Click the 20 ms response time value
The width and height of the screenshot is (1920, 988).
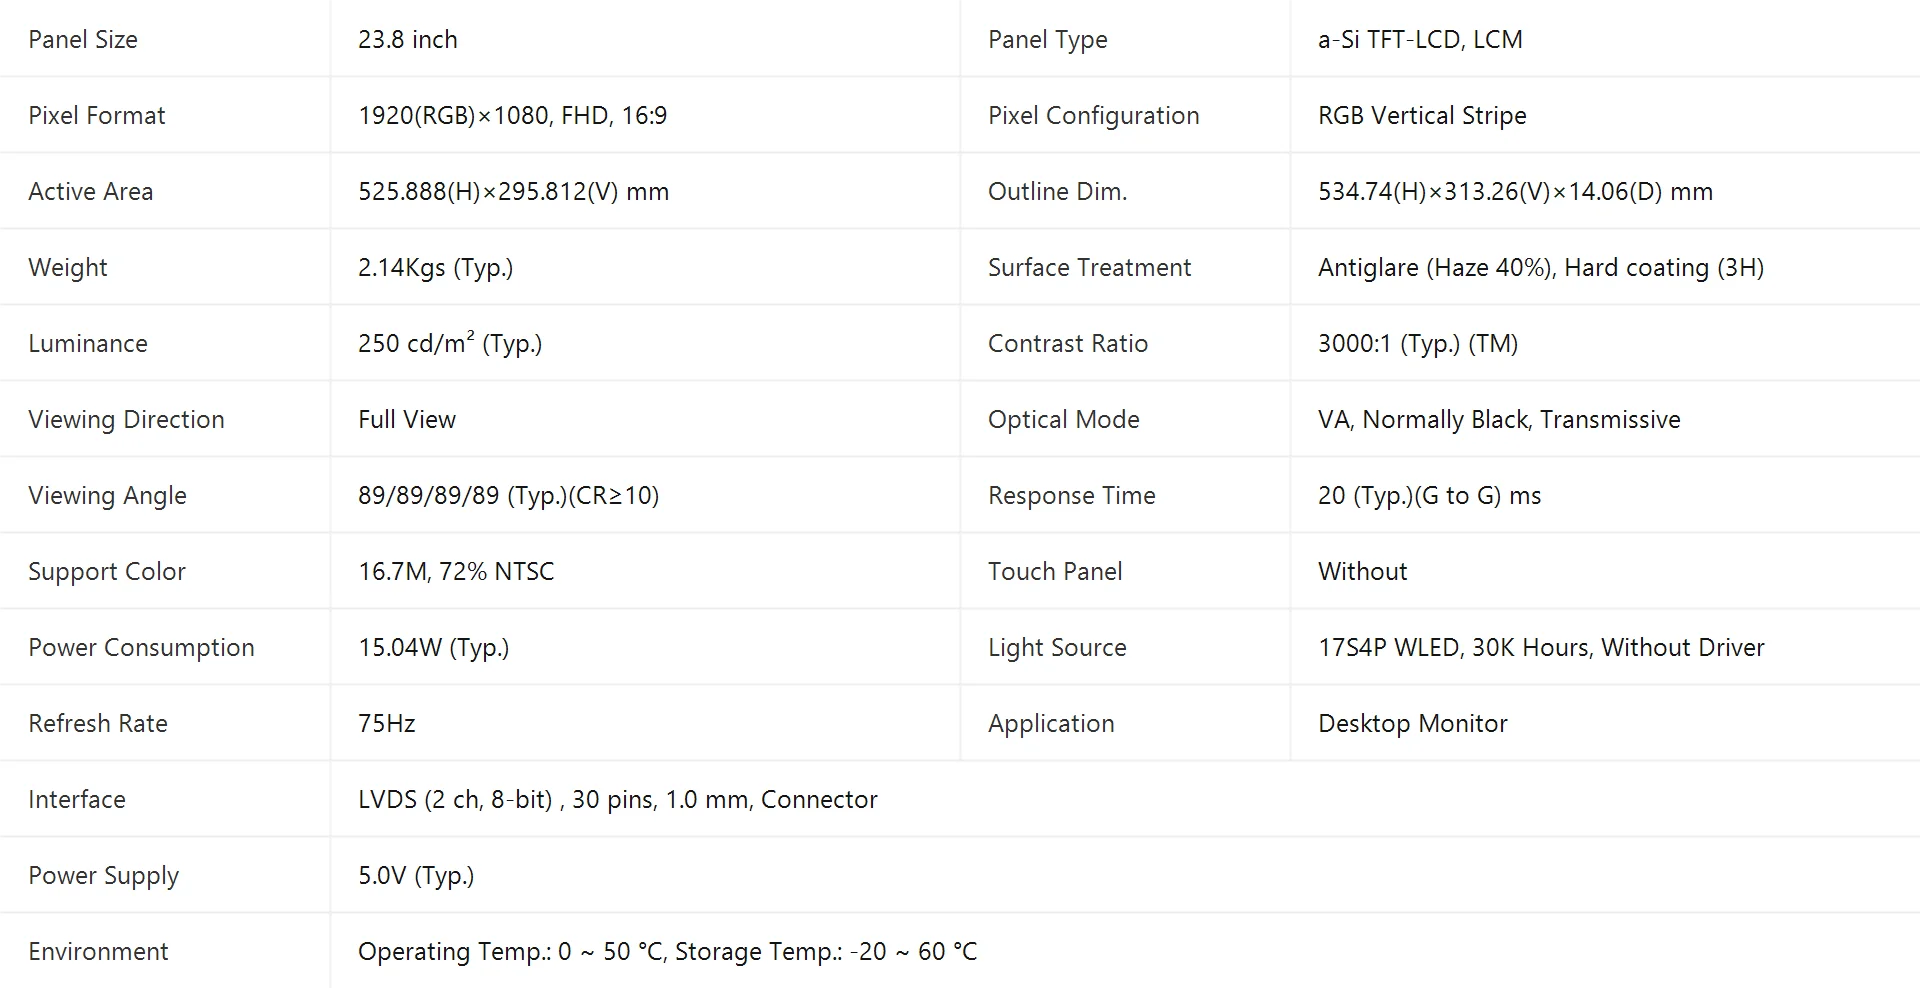tap(1429, 496)
